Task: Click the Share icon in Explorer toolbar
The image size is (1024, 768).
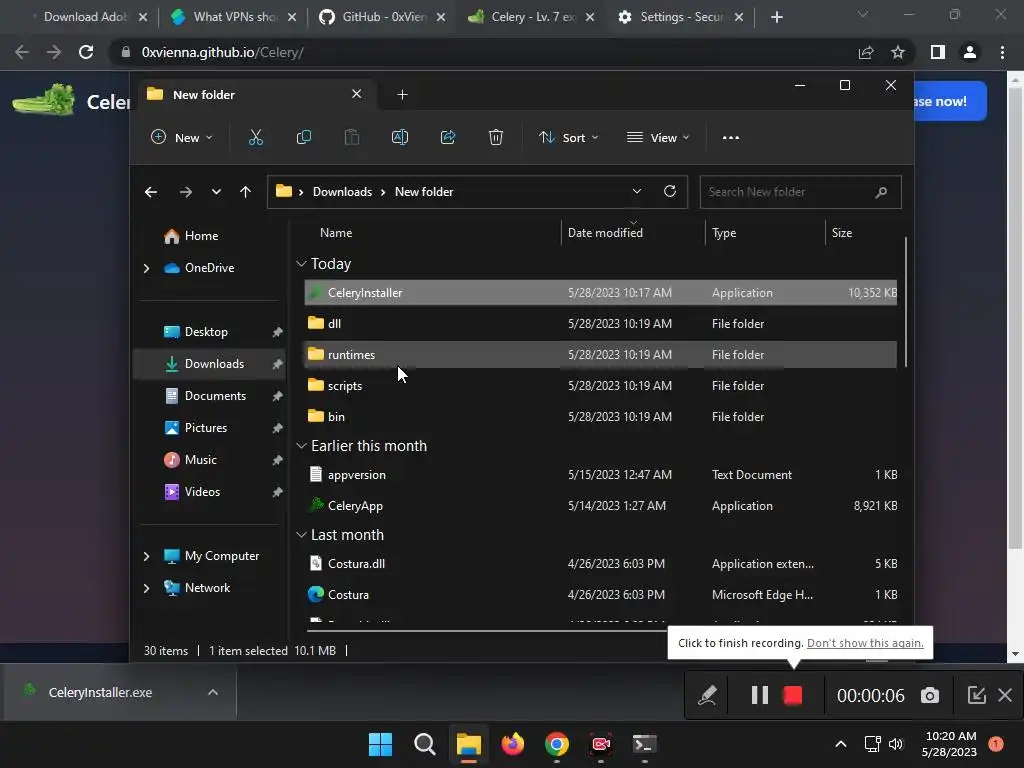Action: [448, 138]
